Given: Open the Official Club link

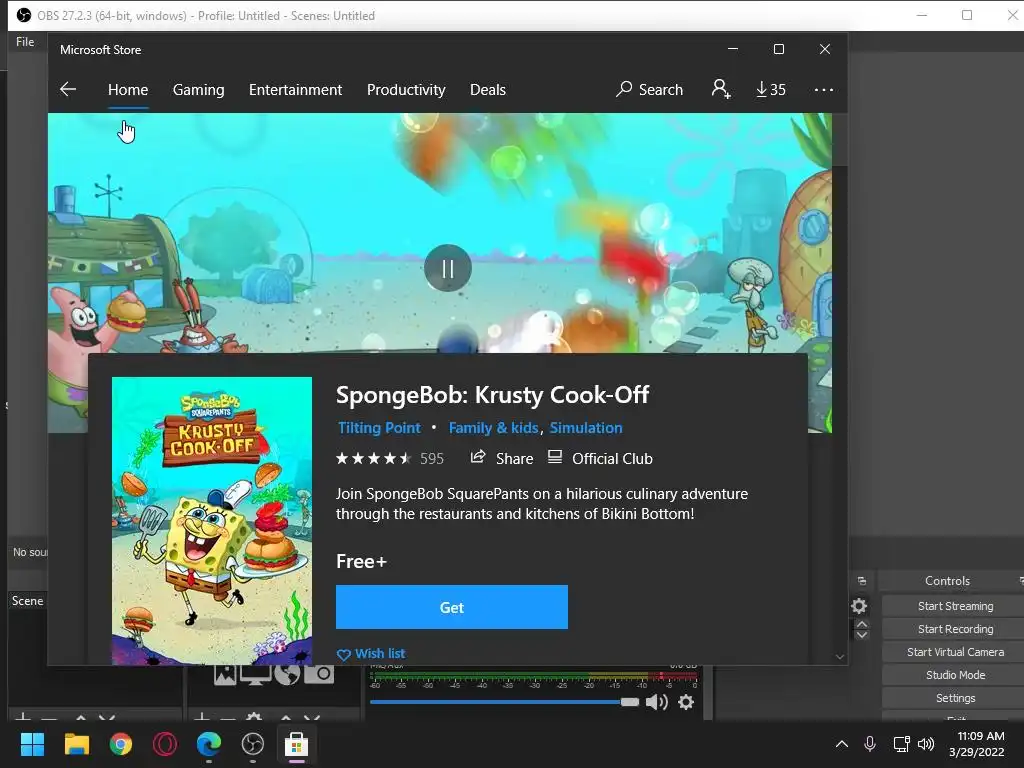Looking at the screenshot, I should pyautogui.click(x=600, y=458).
